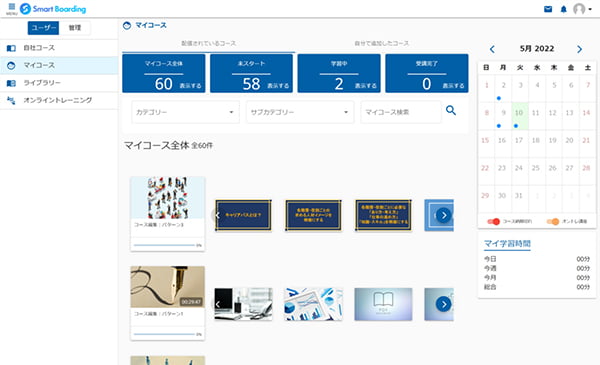Open the hamburger MENU icon
Viewport: 600px width, 365px height.
pyautogui.click(x=11, y=9)
